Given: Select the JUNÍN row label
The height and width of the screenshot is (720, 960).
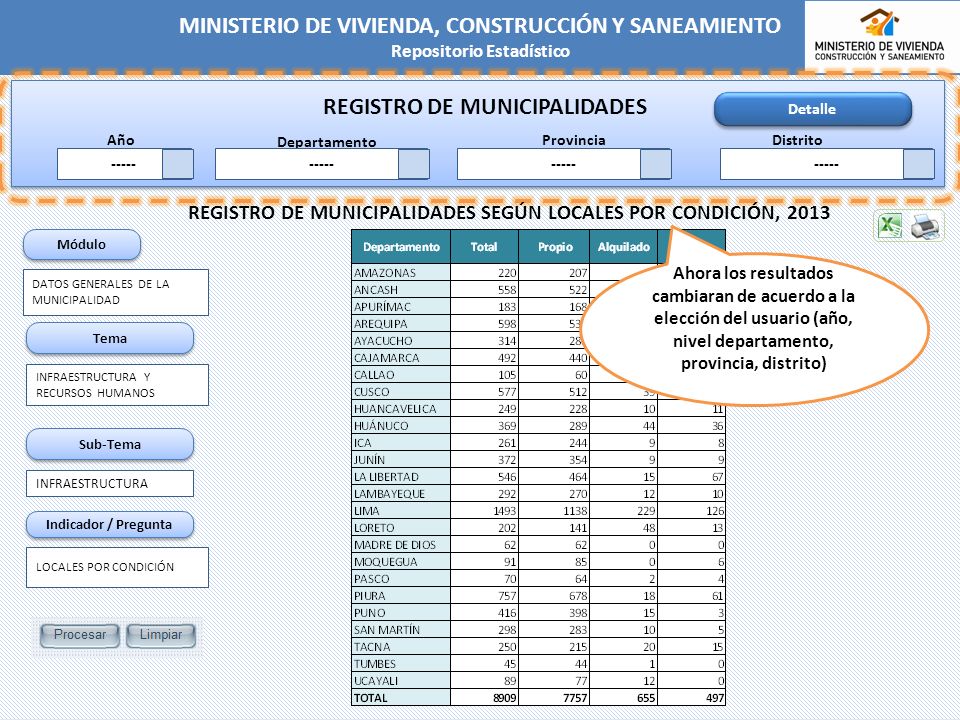Looking at the screenshot, I should (x=401, y=460).
